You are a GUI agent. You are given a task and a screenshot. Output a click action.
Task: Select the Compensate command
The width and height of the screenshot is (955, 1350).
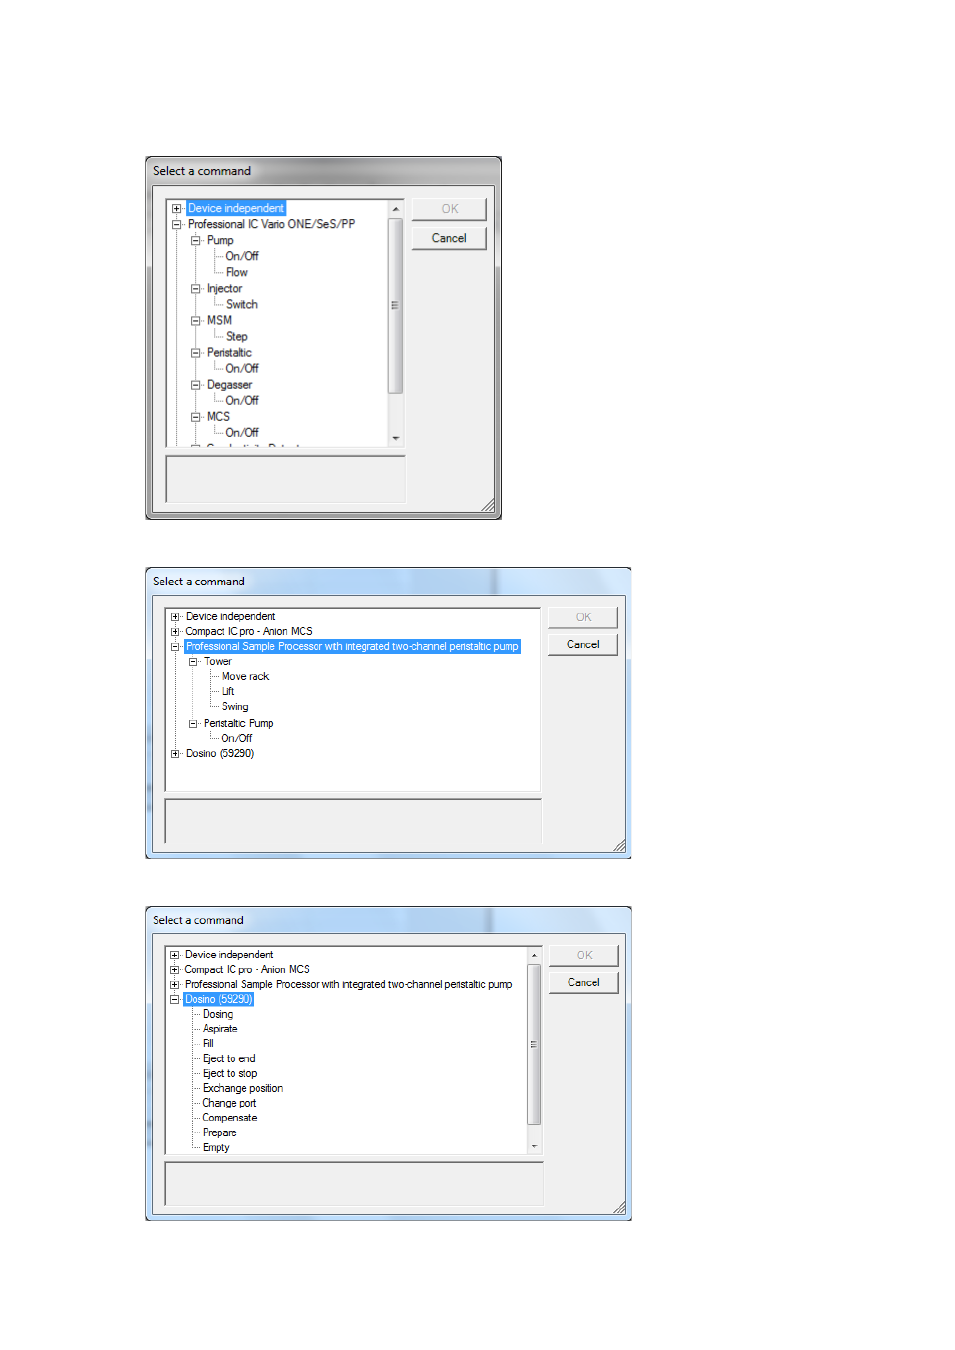pos(230,1118)
